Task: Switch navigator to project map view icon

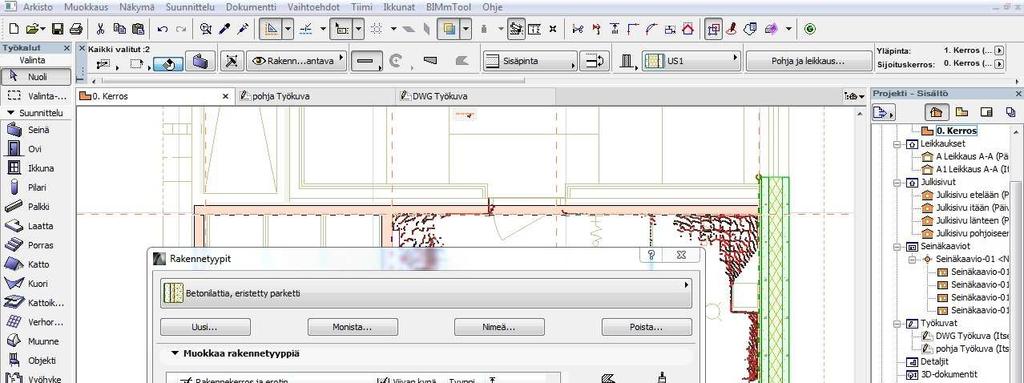Action: (936, 112)
